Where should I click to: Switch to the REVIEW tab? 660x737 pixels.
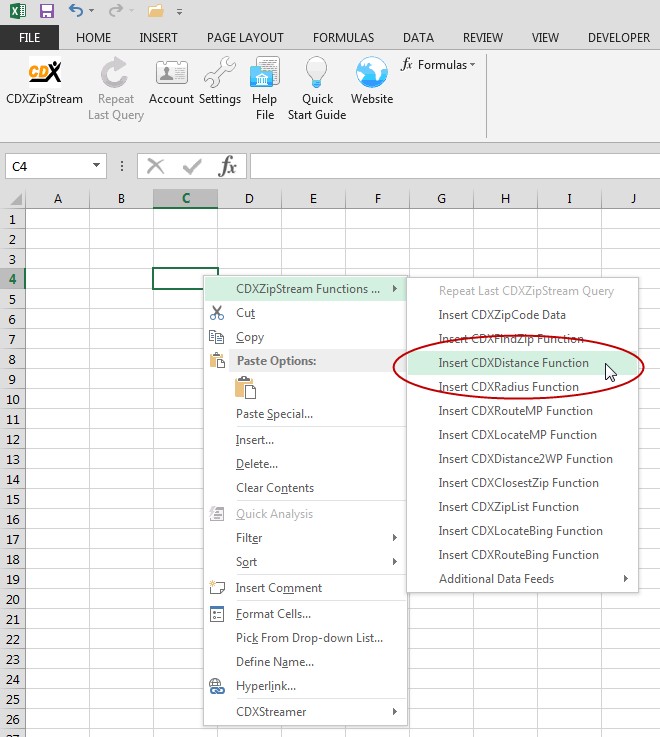click(483, 38)
